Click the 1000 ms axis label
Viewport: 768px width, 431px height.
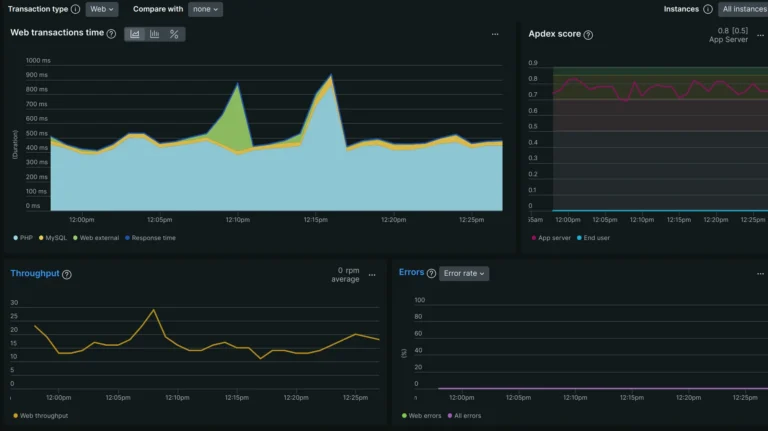click(38, 60)
